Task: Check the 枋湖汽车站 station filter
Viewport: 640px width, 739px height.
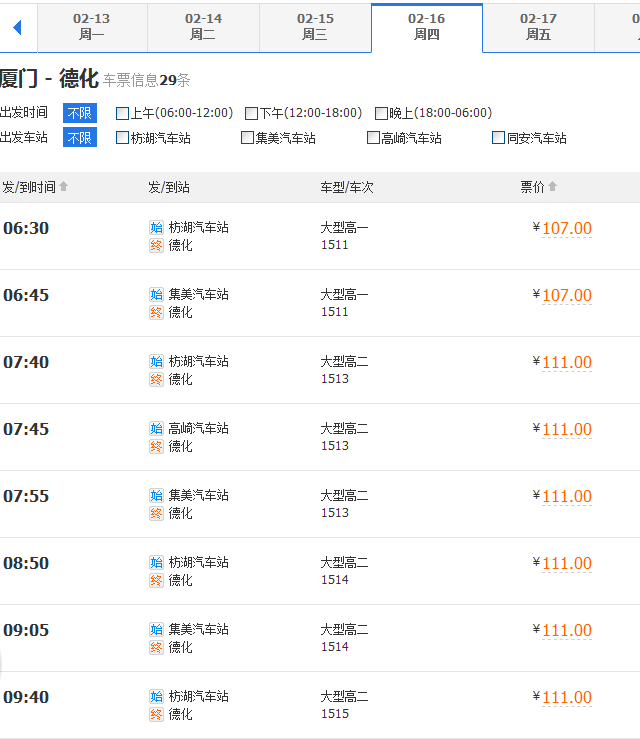Action: (x=122, y=138)
